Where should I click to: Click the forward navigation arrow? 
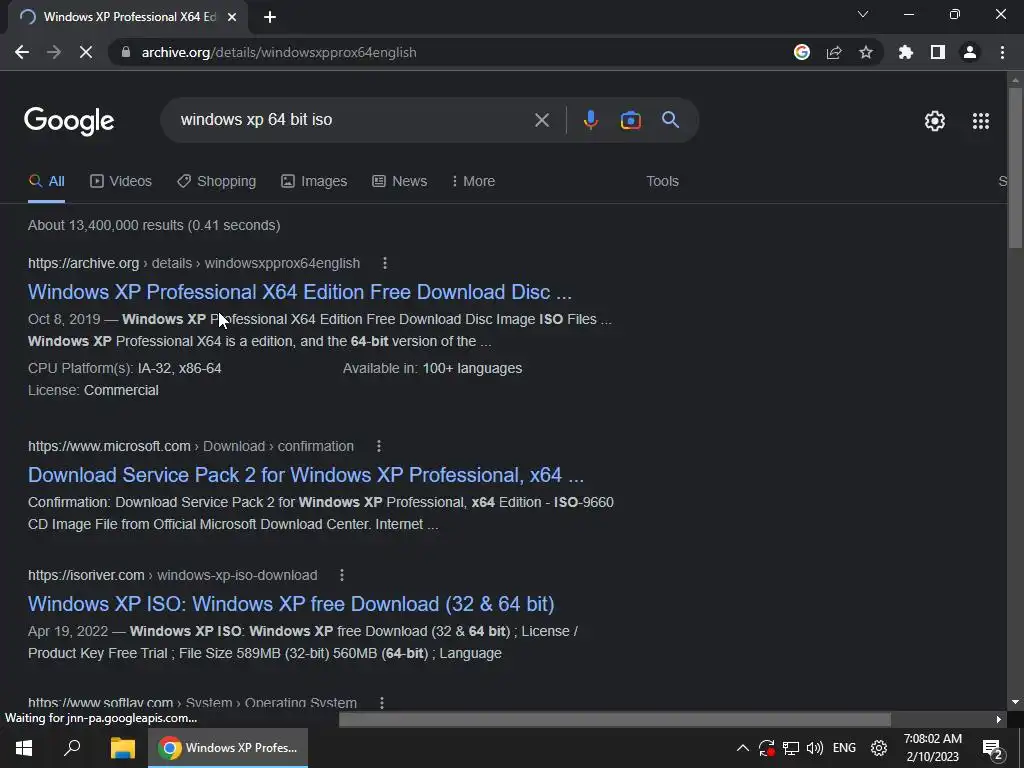tap(54, 52)
